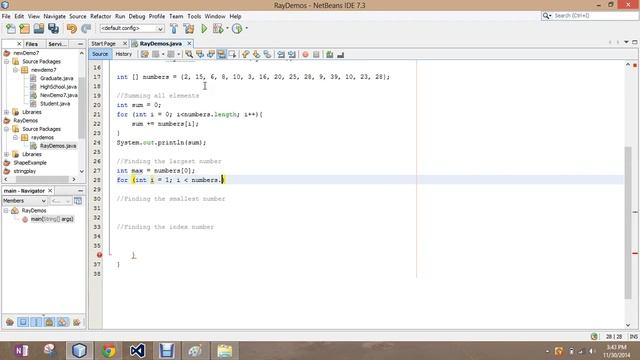Click the Last Edit icon in editor toolbar
This screenshot has height=360, width=640.
(144, 54)
